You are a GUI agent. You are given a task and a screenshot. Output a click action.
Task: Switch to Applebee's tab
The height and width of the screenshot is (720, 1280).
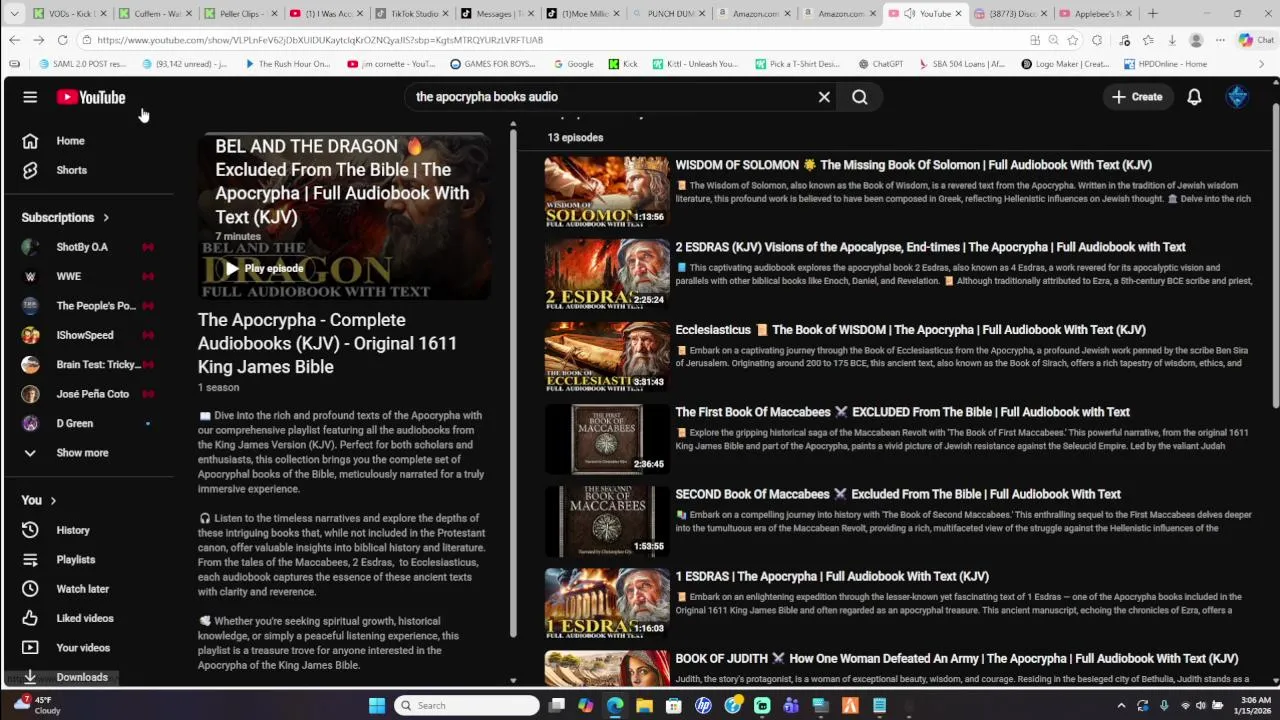1096,14
